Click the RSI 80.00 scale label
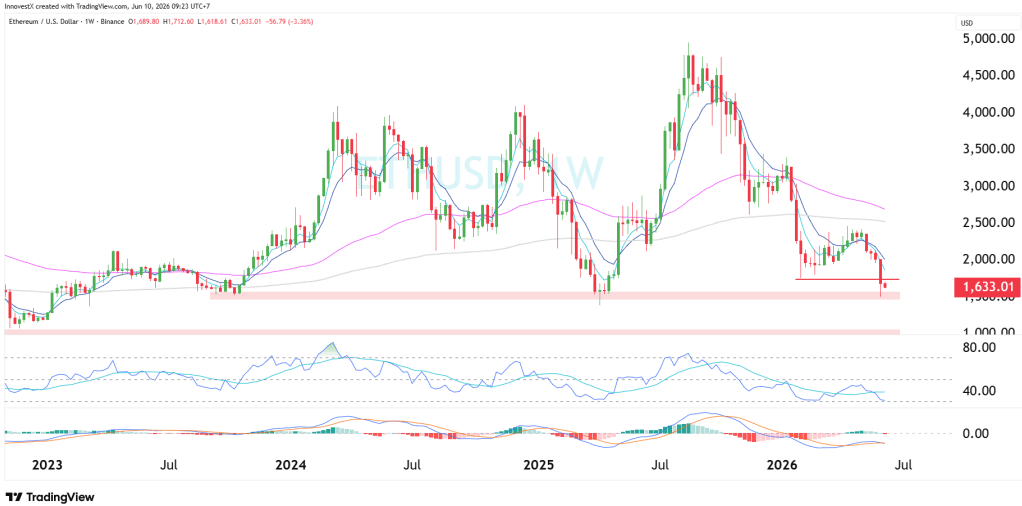The image size is (1022, 506). pyautogui.click(x=991, y=348)
